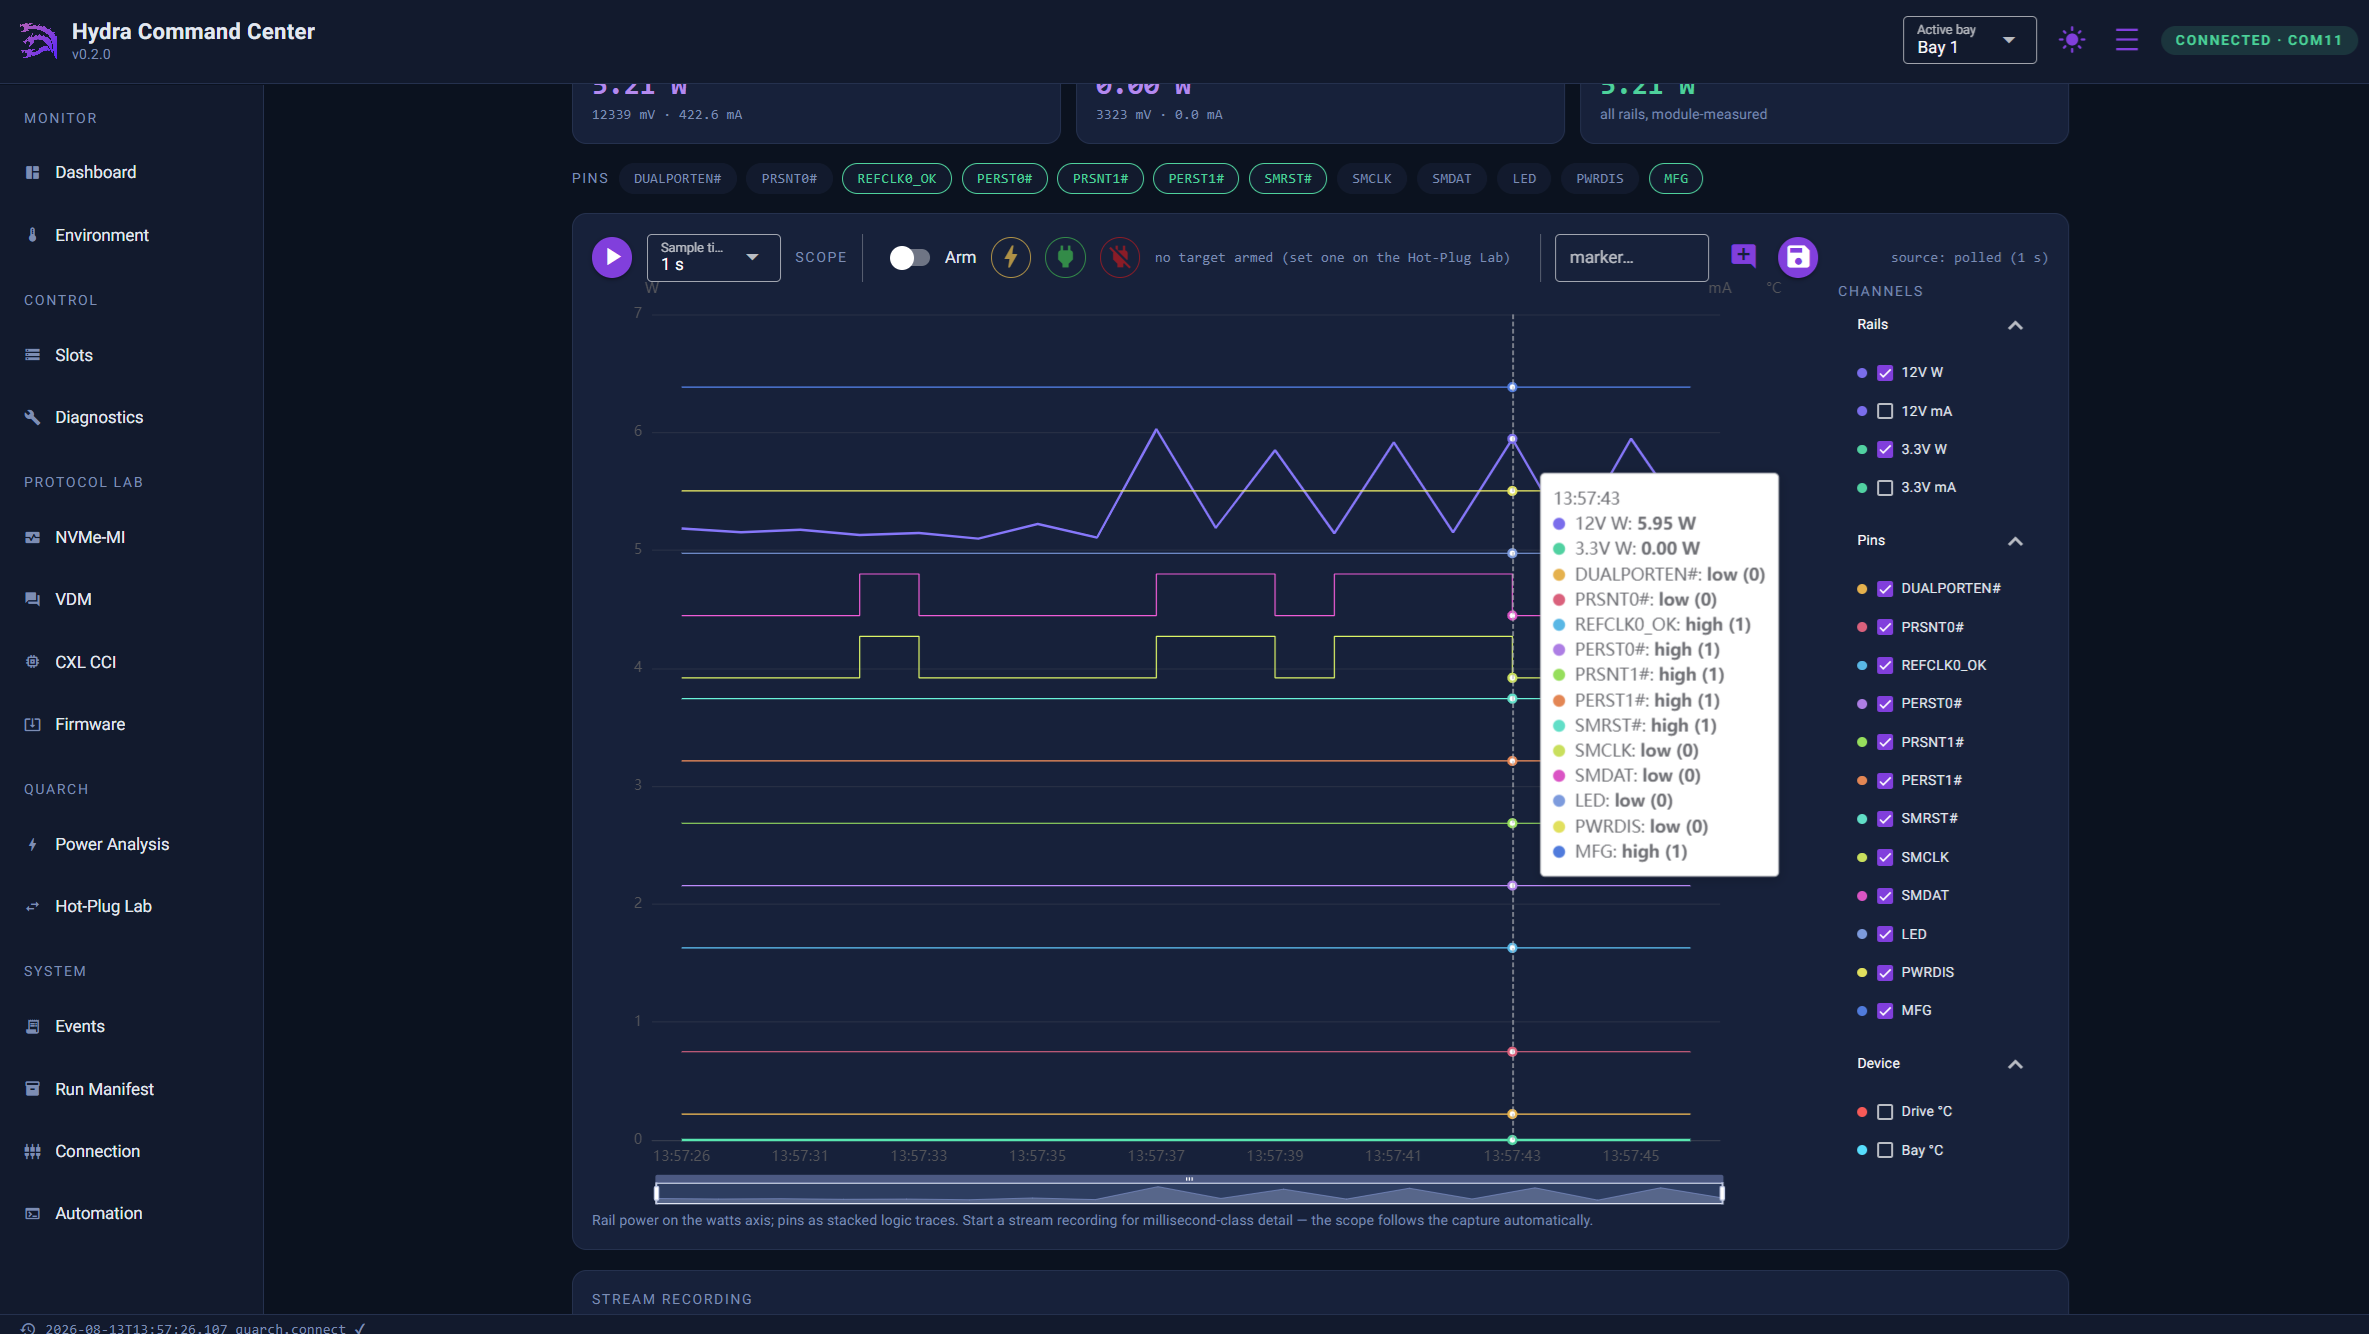Click the purple save capture icon
2369x1334 pixels.
click(1797, 257)
